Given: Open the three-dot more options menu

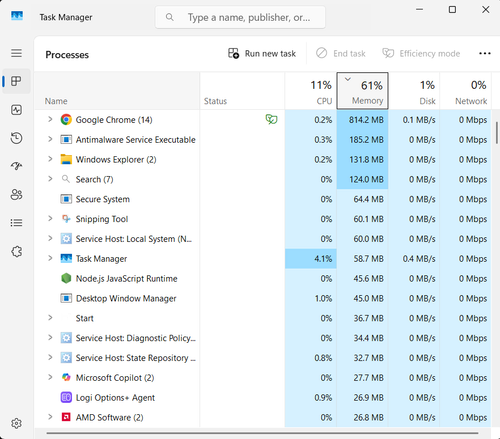Looking at the screenshot, I should click(484, 53).
